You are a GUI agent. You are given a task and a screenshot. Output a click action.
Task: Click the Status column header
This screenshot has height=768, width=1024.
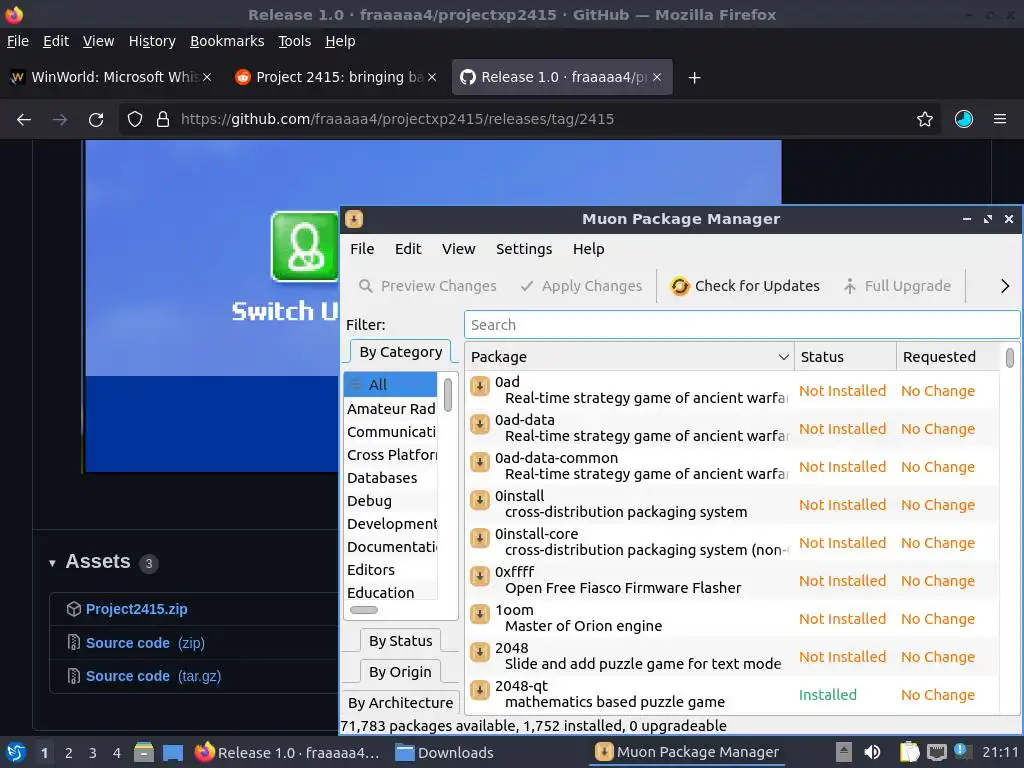845,357
